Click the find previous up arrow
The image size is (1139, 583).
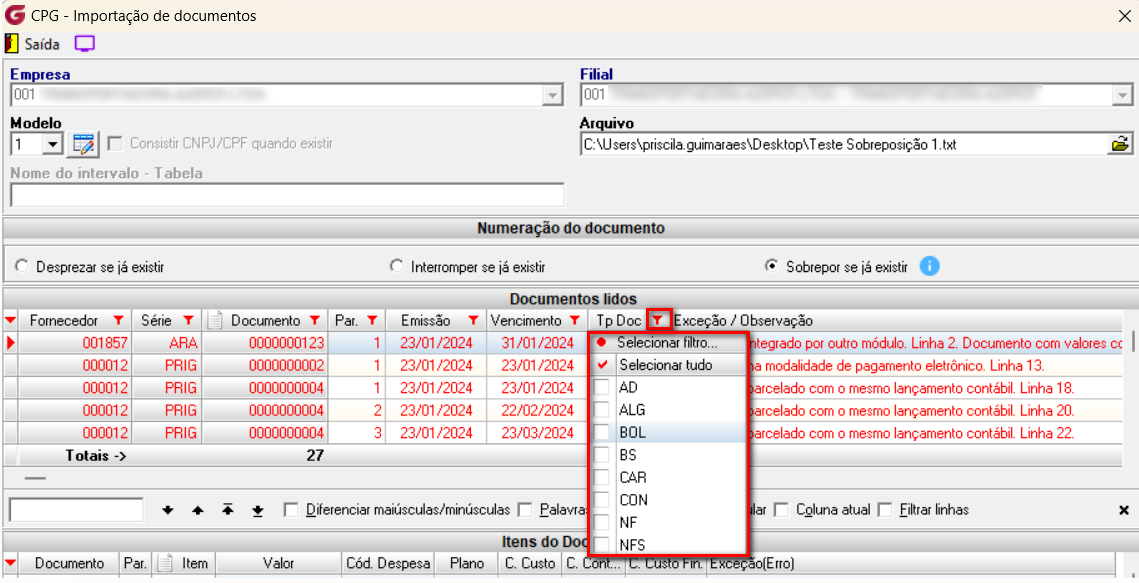point(198,510)
